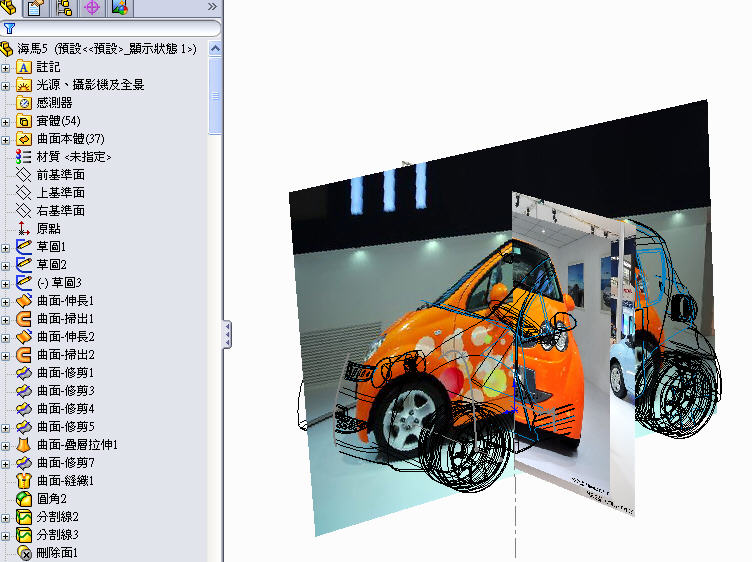Click the 曲面-縫織1 knit surface icon
The width and height of the screenshot is (752, 562).
tap(24, 480)
